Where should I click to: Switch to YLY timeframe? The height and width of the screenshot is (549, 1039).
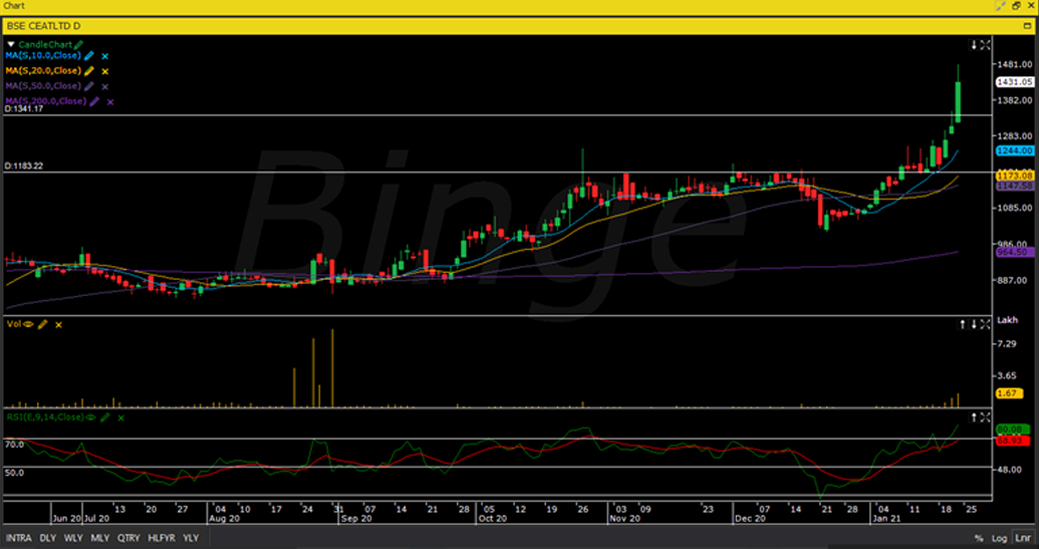(x=191, y=538)
